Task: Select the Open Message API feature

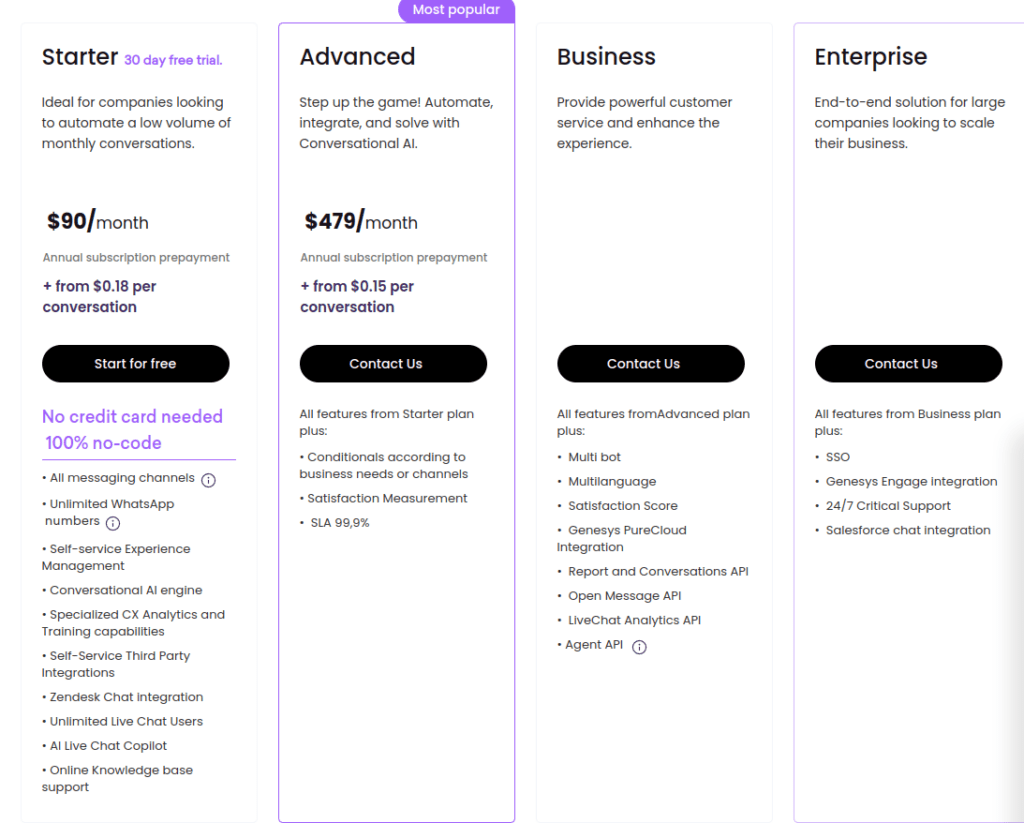Action: (x=619, y=596)
